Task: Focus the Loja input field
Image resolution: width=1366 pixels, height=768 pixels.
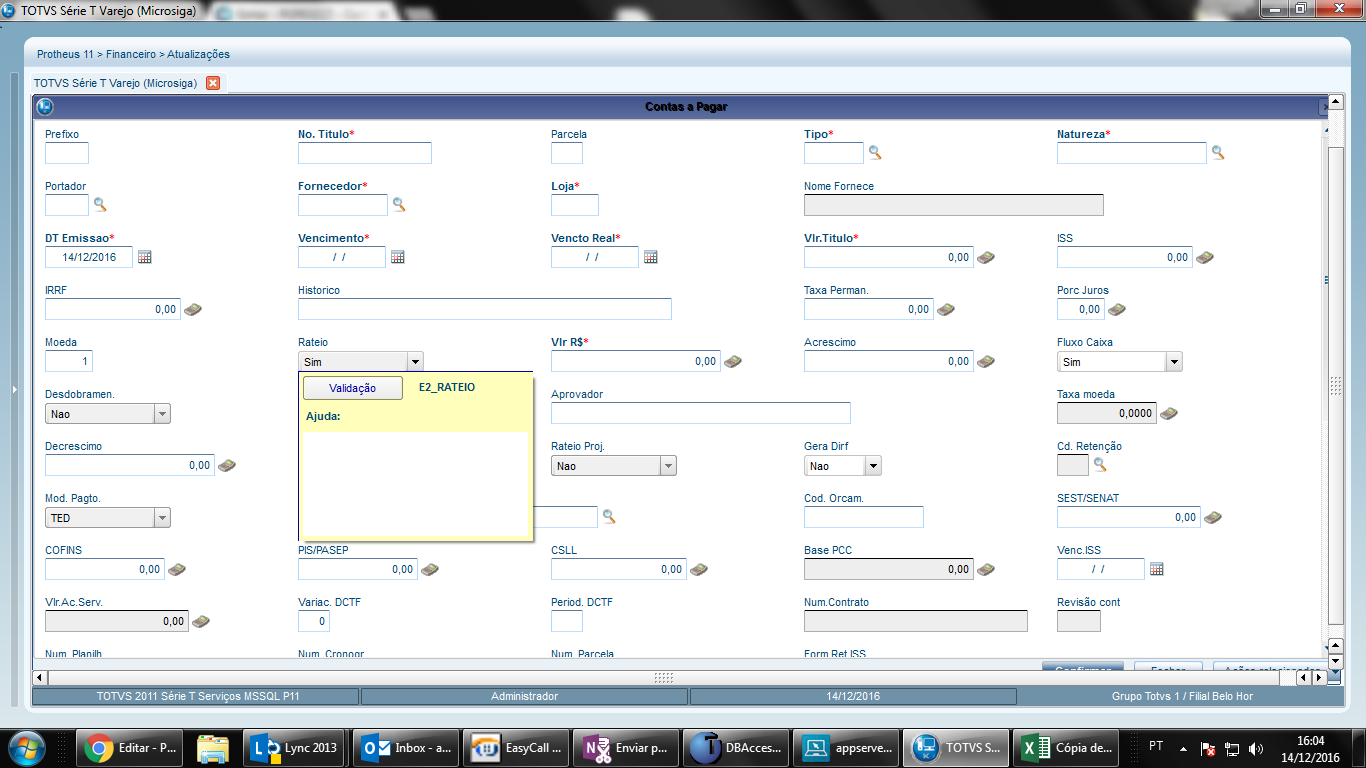Action: click(575, 205)
